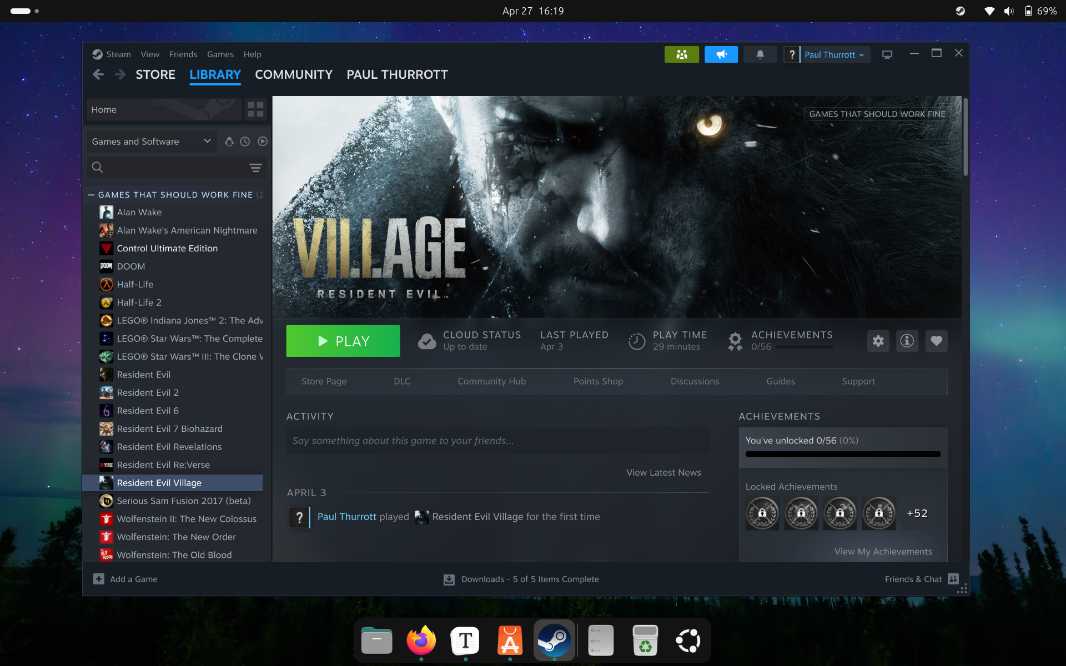Open game settings gear icon

878,341
